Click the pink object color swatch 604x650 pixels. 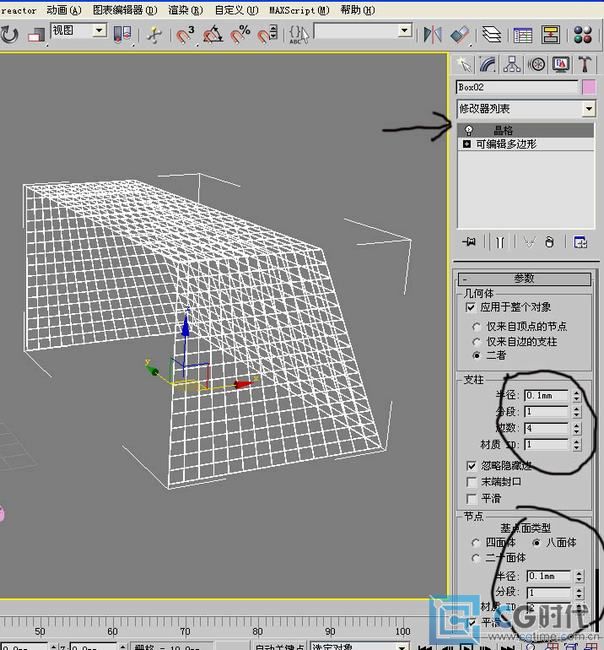[589, 87]
